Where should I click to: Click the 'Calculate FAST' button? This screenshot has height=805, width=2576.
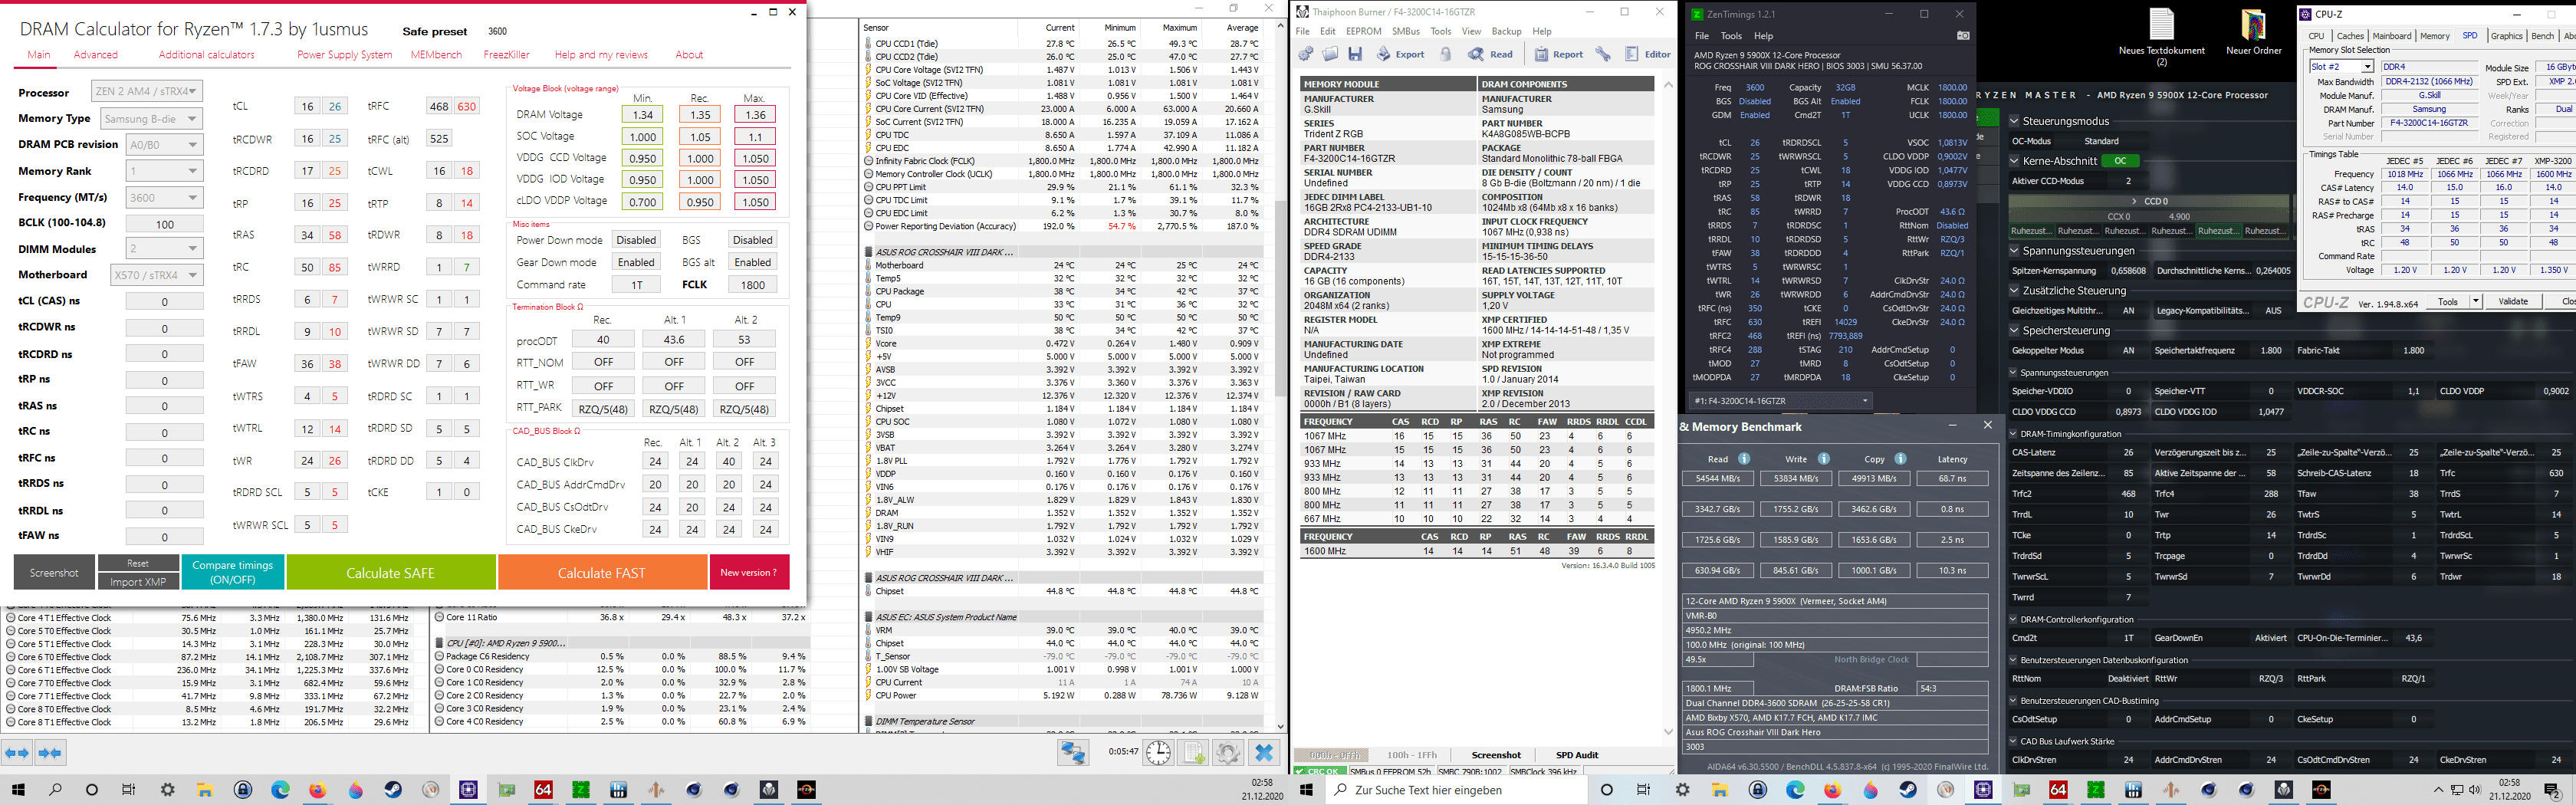(x=601, y=572)
